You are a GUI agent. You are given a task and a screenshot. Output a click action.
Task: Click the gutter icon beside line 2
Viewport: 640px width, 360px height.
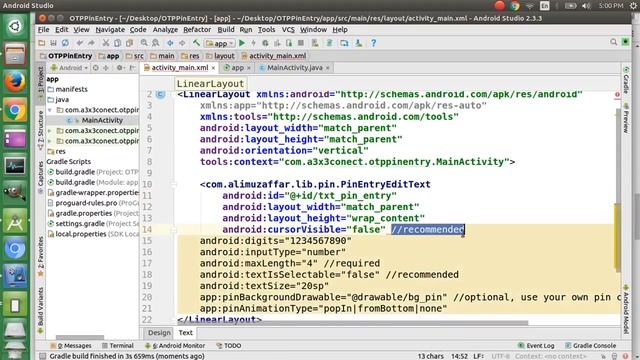click(160, 94)
